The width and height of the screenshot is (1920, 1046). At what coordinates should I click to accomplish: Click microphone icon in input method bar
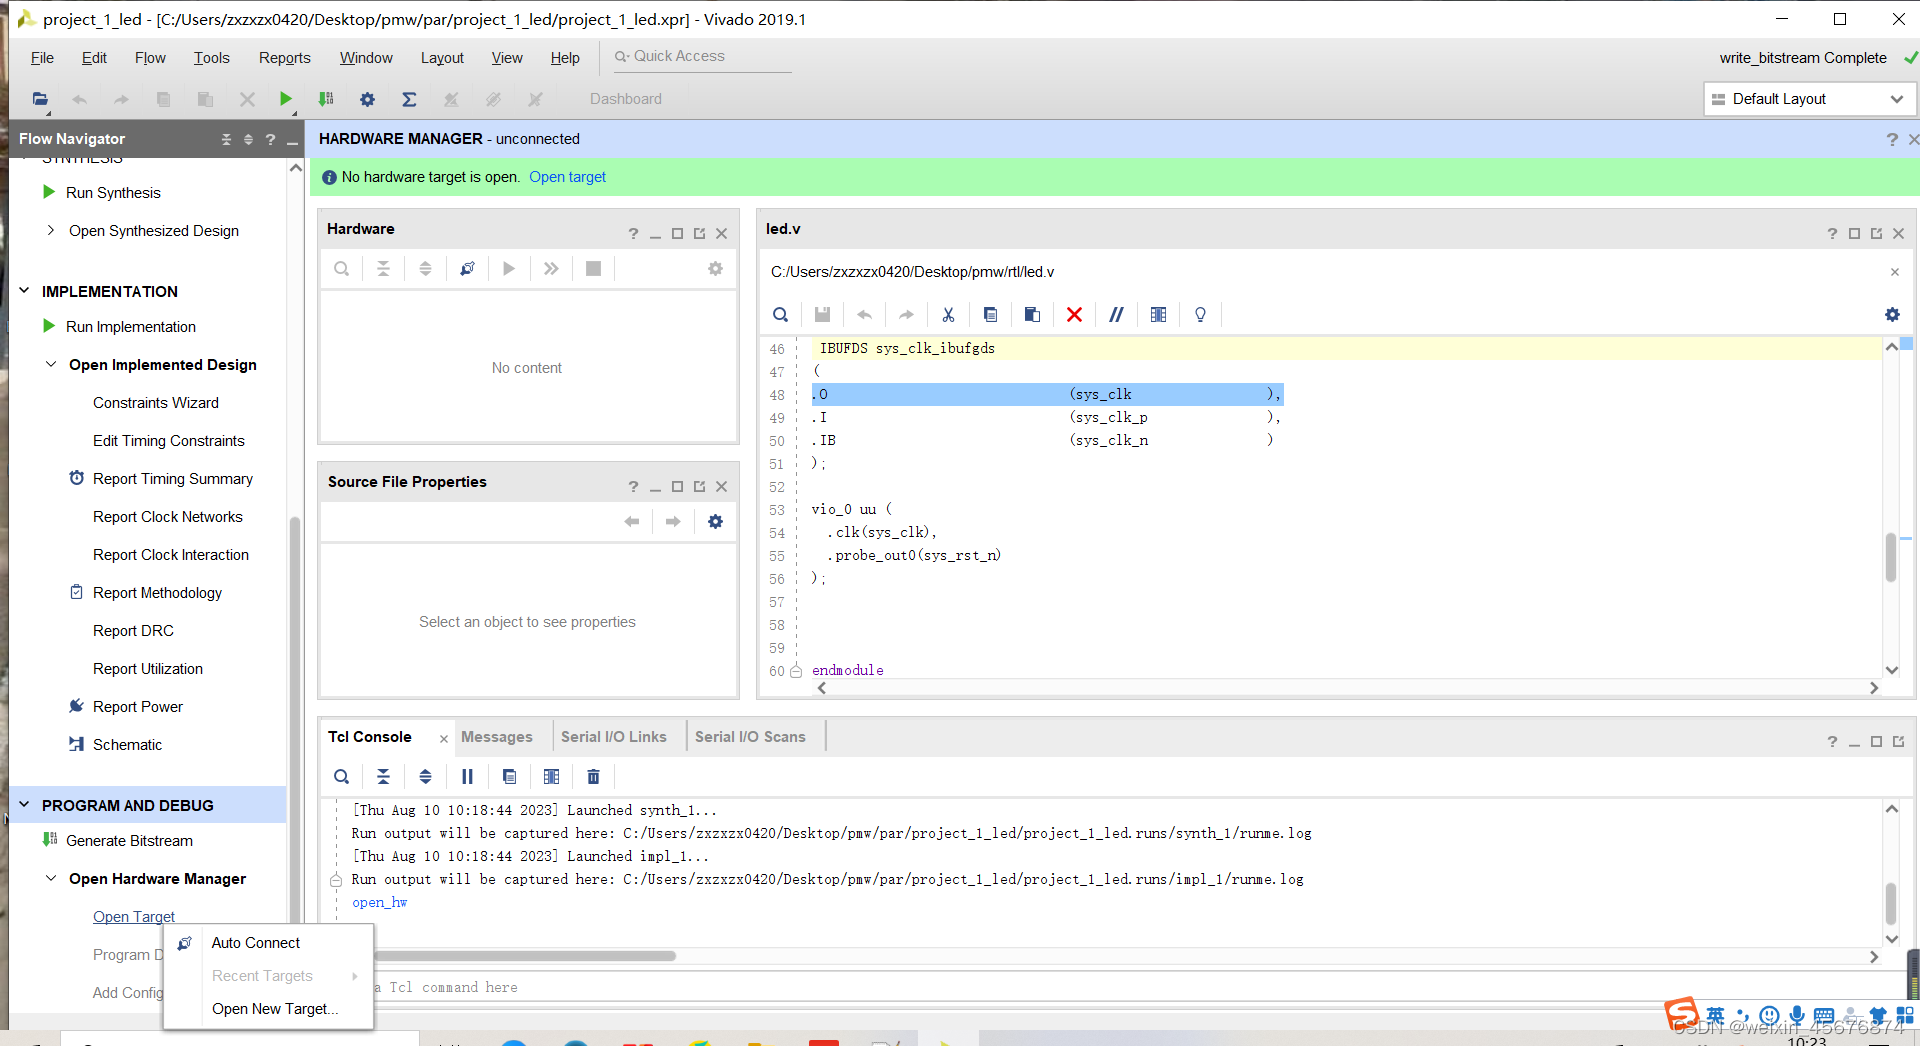(1797, 1014)
